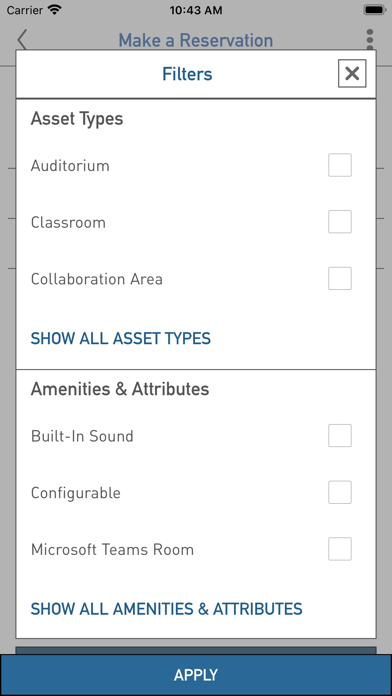Tick the Collaboration Area checkbox
This screenshot has height=696, width=392.
(x=340, y=279)
